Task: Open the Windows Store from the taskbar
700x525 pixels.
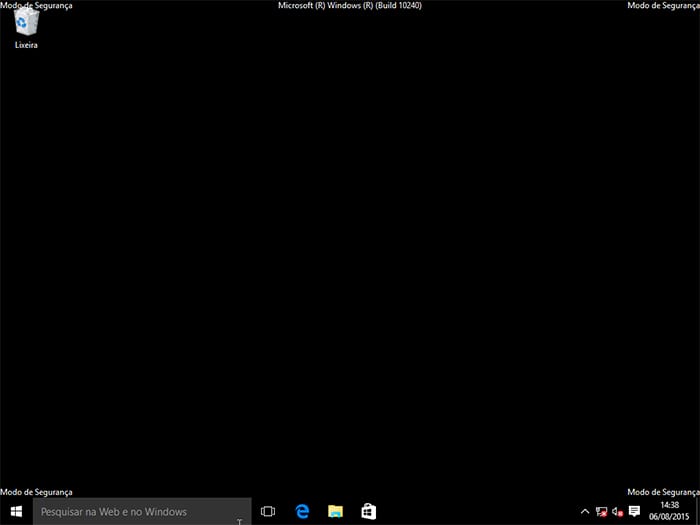Action: [369, 512]
